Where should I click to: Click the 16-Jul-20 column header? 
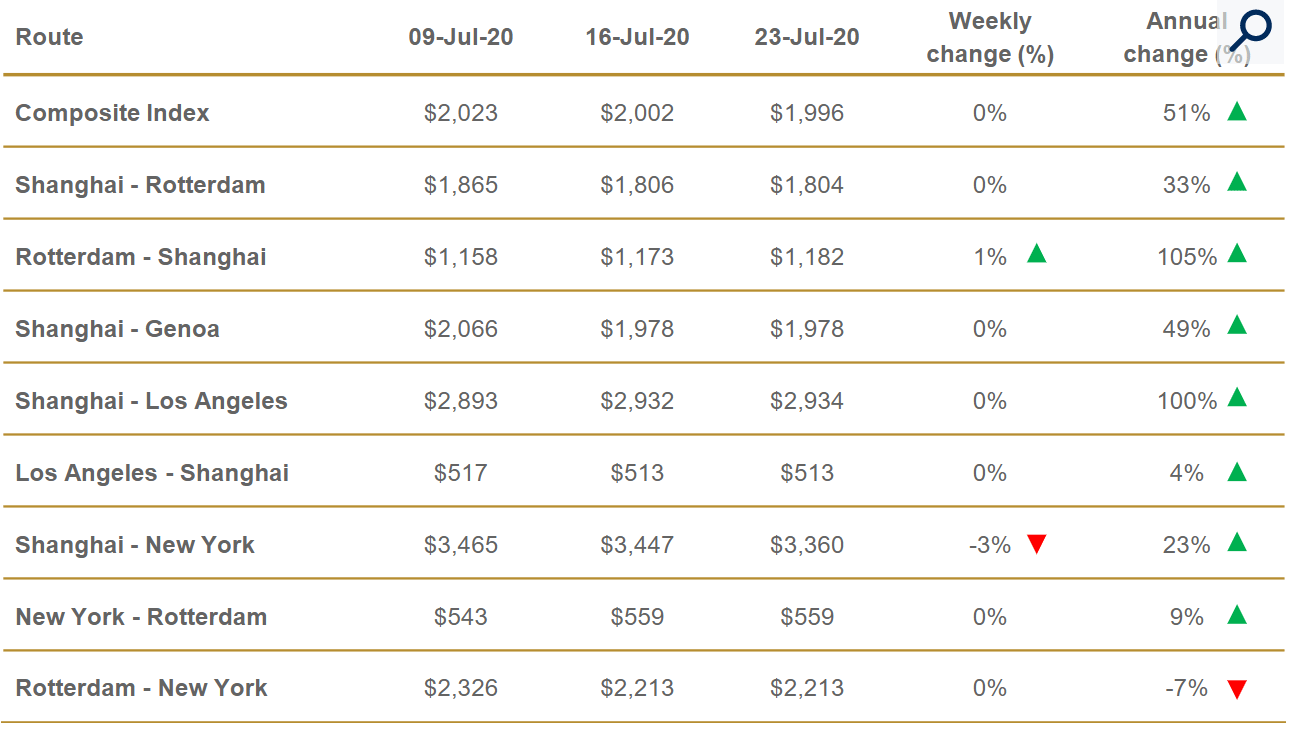(x=637, y=38)
